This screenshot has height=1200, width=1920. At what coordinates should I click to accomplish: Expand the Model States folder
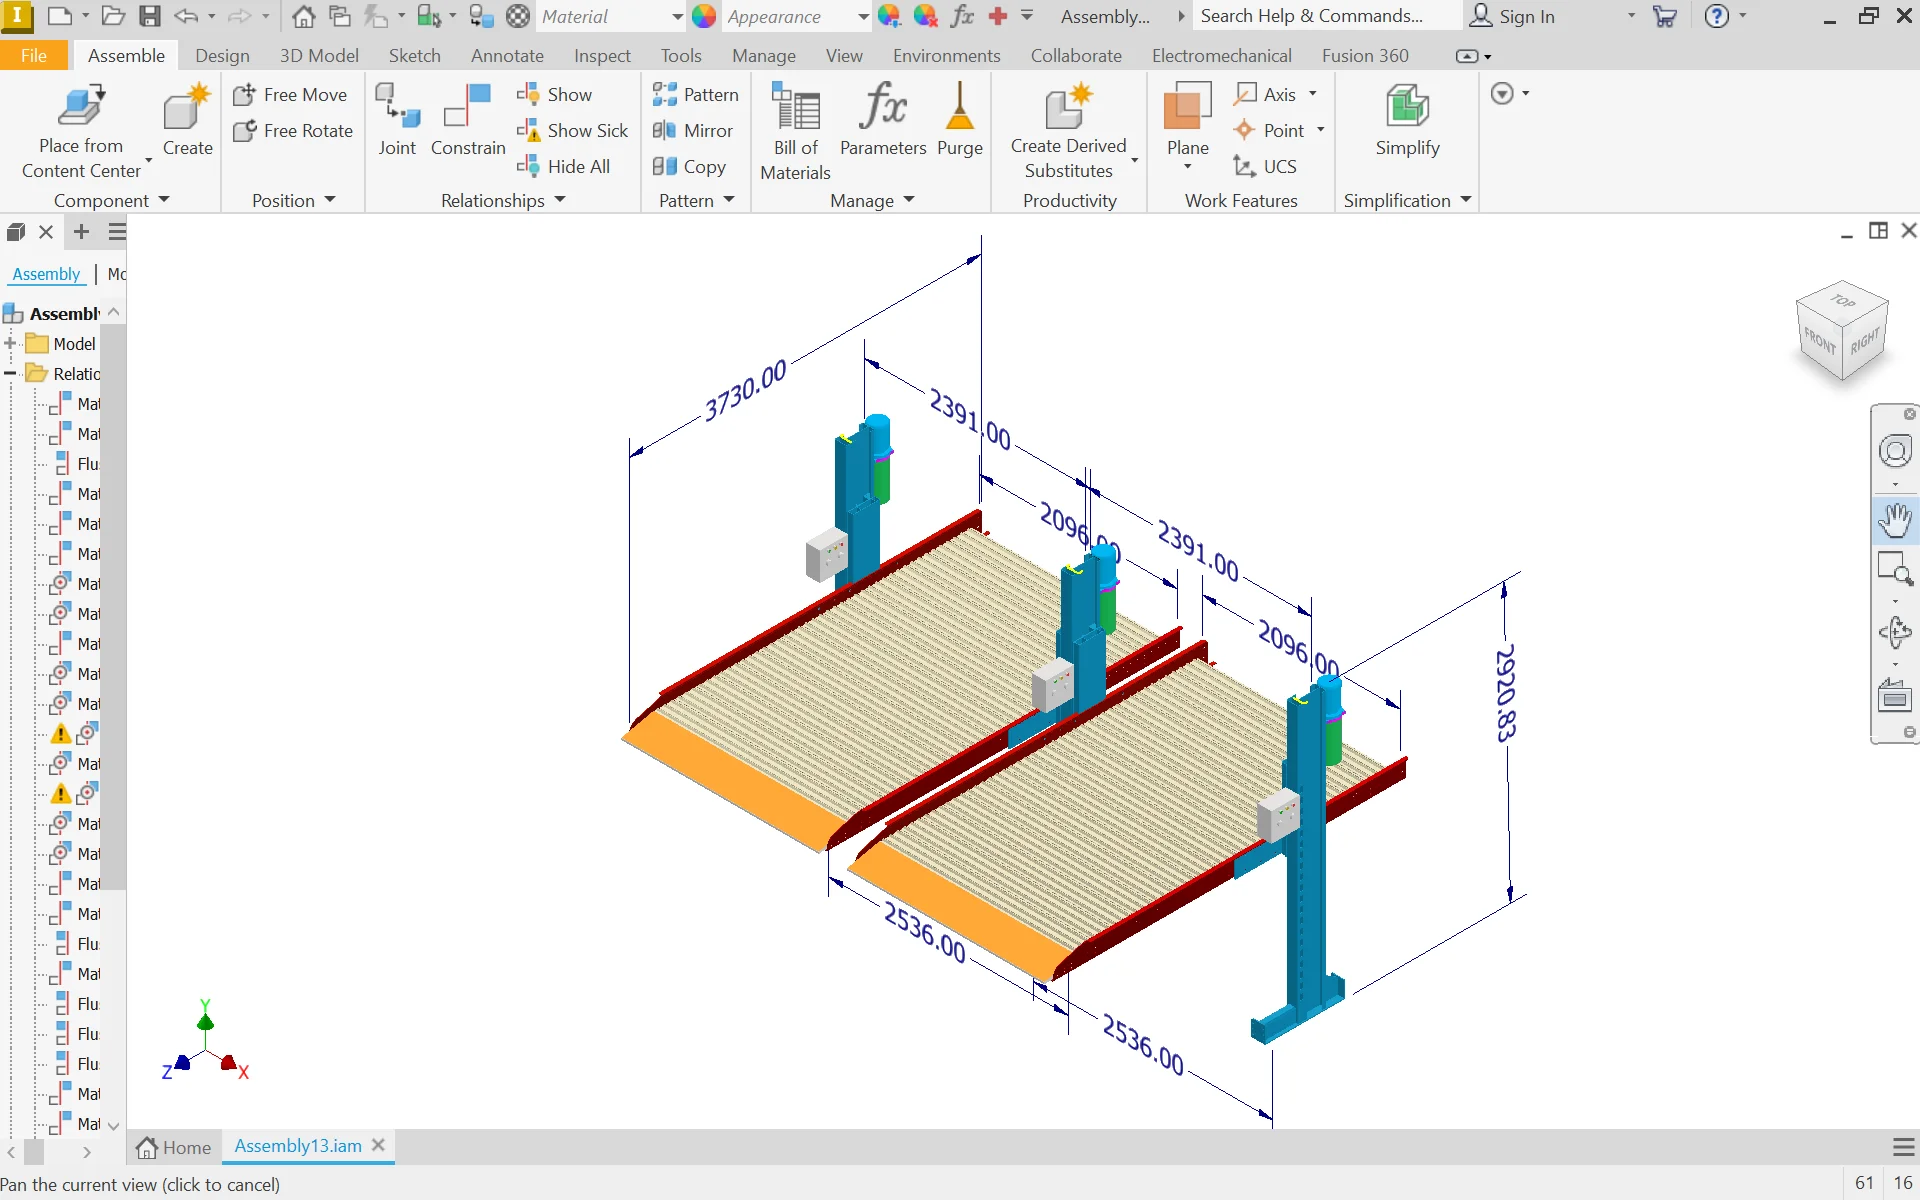(x=10, y=343)
